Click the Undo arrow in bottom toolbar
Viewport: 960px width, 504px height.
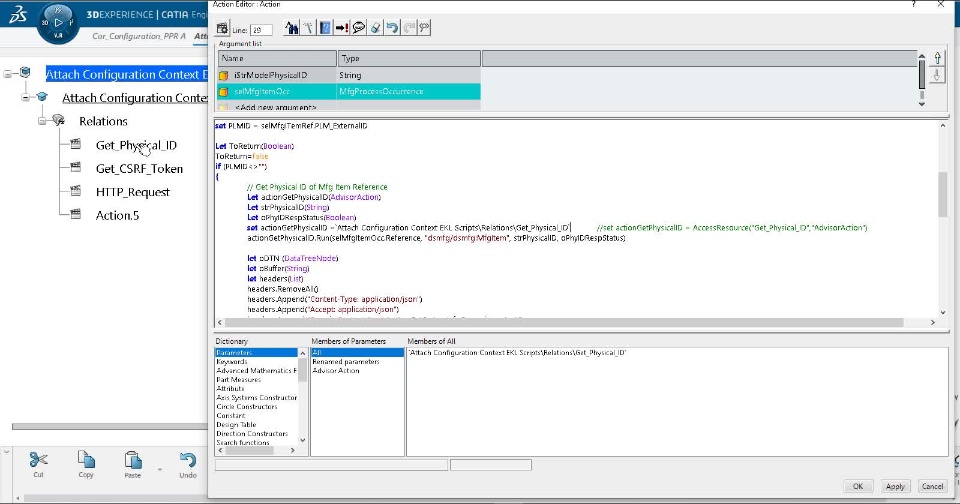pos(187,460)
